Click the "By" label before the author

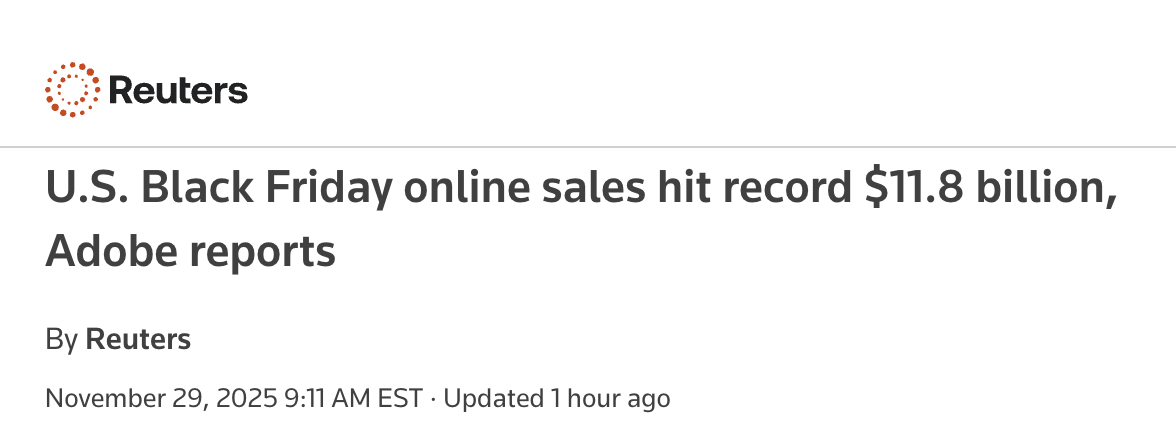62,340
